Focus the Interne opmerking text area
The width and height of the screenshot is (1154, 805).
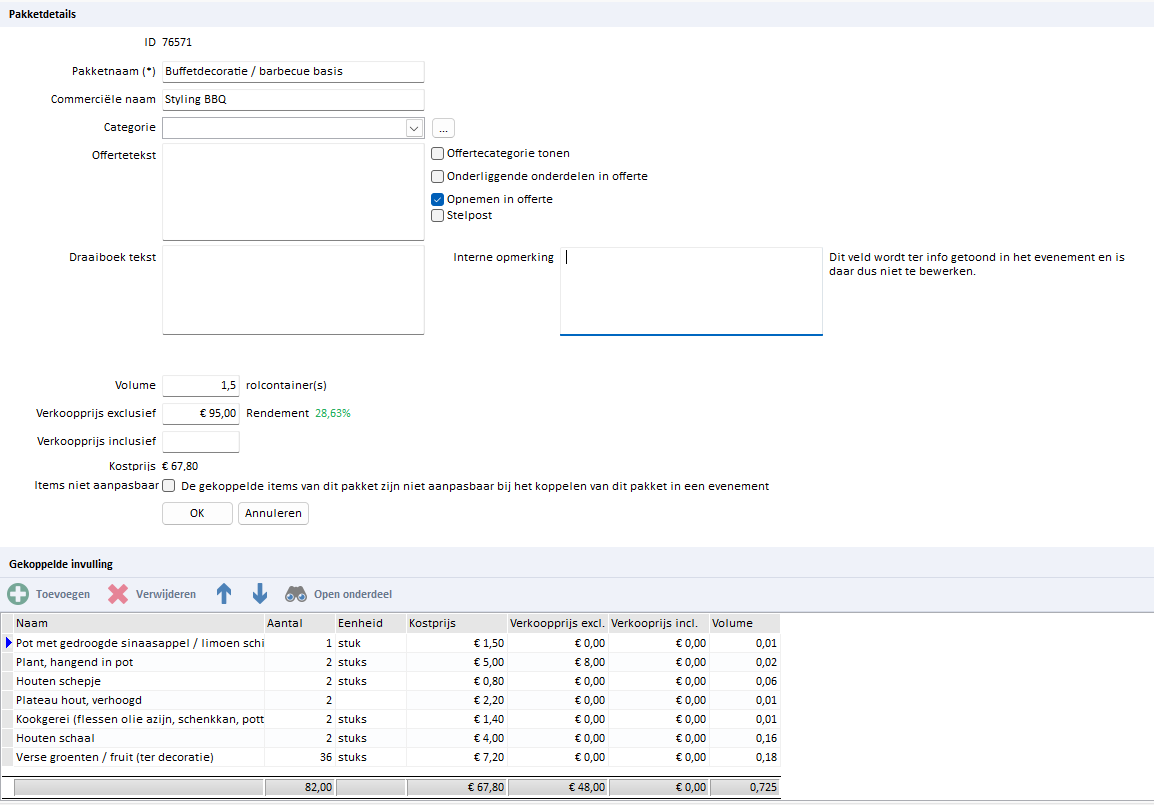click(691, 291)
